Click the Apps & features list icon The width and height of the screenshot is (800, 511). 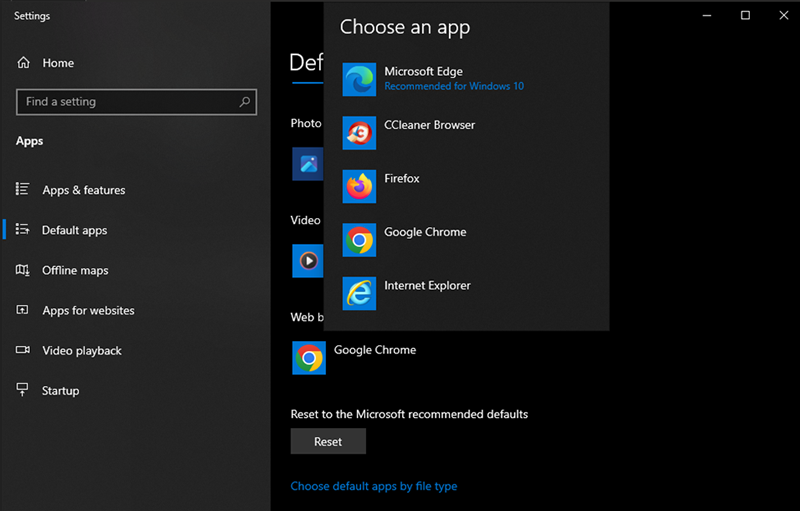22,189
